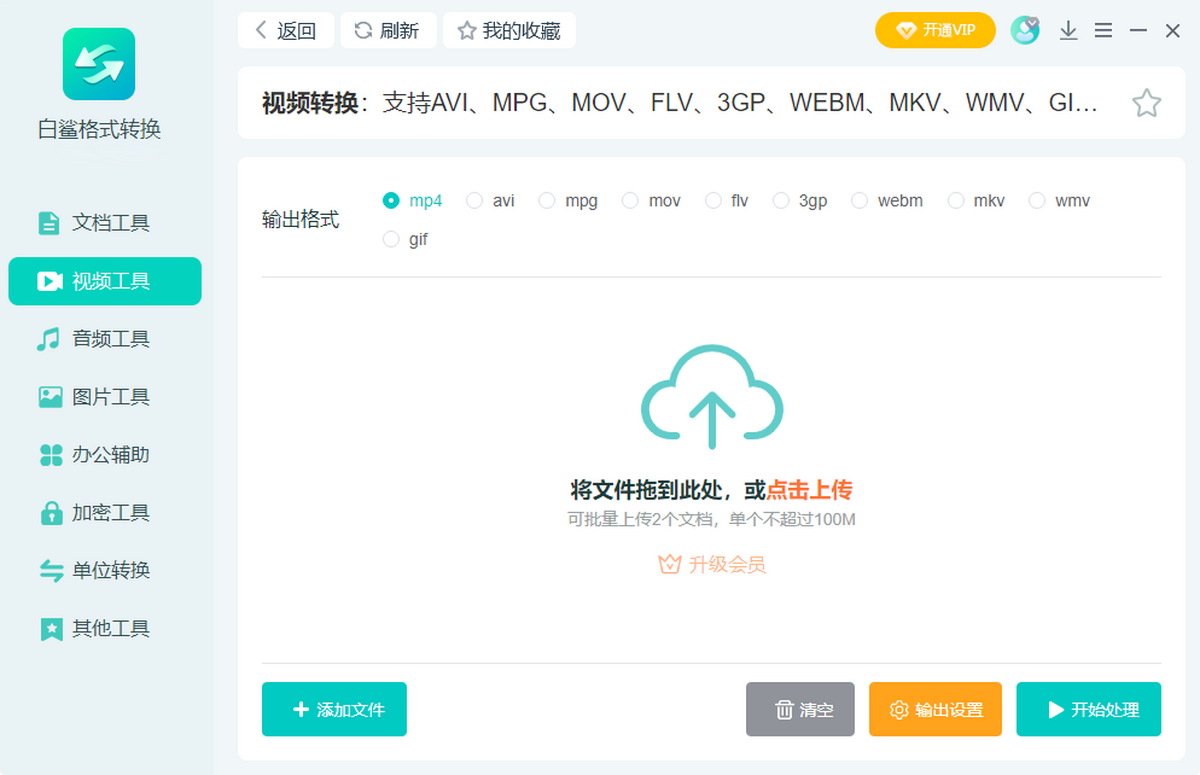The image size is (1200, 775).
Task: Open 输出设置 settings button
Action: pos(935,709)
